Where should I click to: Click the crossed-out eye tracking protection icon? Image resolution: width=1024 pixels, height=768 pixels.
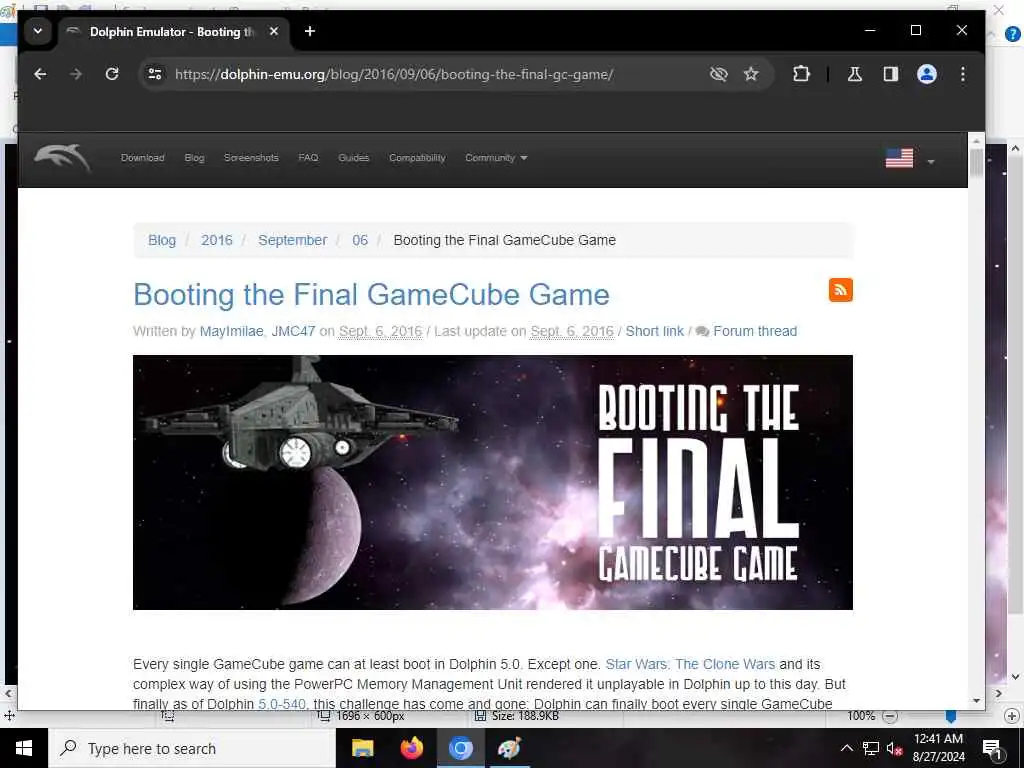[x=718, y=74]
